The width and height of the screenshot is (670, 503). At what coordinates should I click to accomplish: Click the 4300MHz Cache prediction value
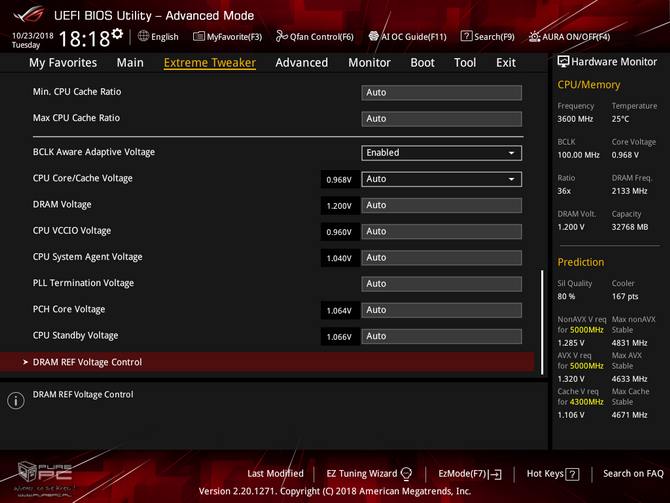point(587,402)
